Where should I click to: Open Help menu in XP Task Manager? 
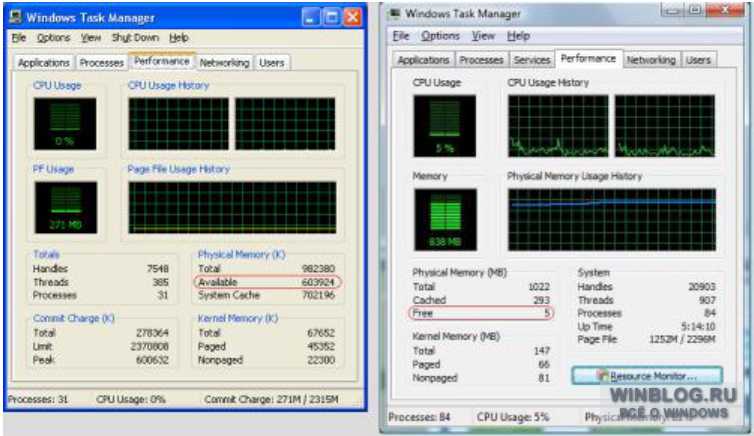click(x=178, y=37)
